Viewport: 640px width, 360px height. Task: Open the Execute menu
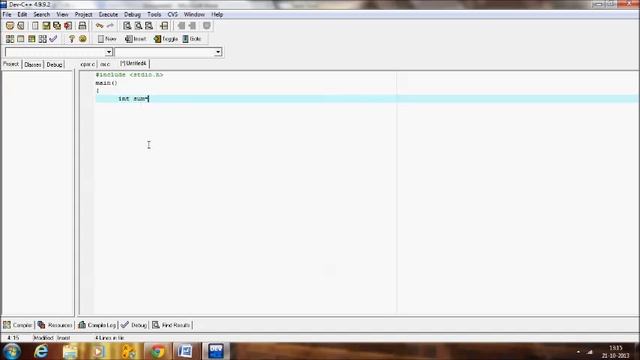(108, 14)
